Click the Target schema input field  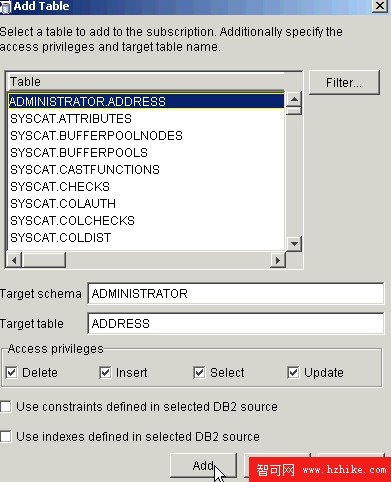click(x=236, y=293)
